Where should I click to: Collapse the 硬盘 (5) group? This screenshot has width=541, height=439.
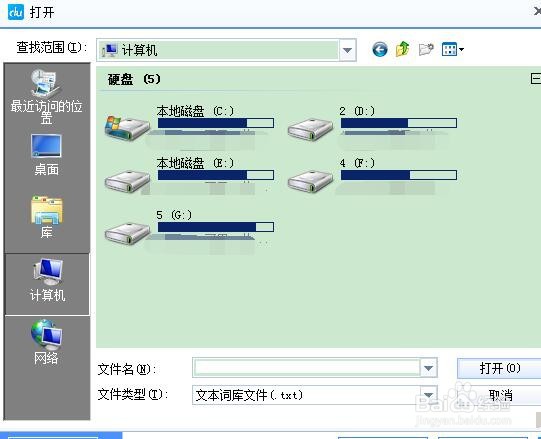pos(535,78)
